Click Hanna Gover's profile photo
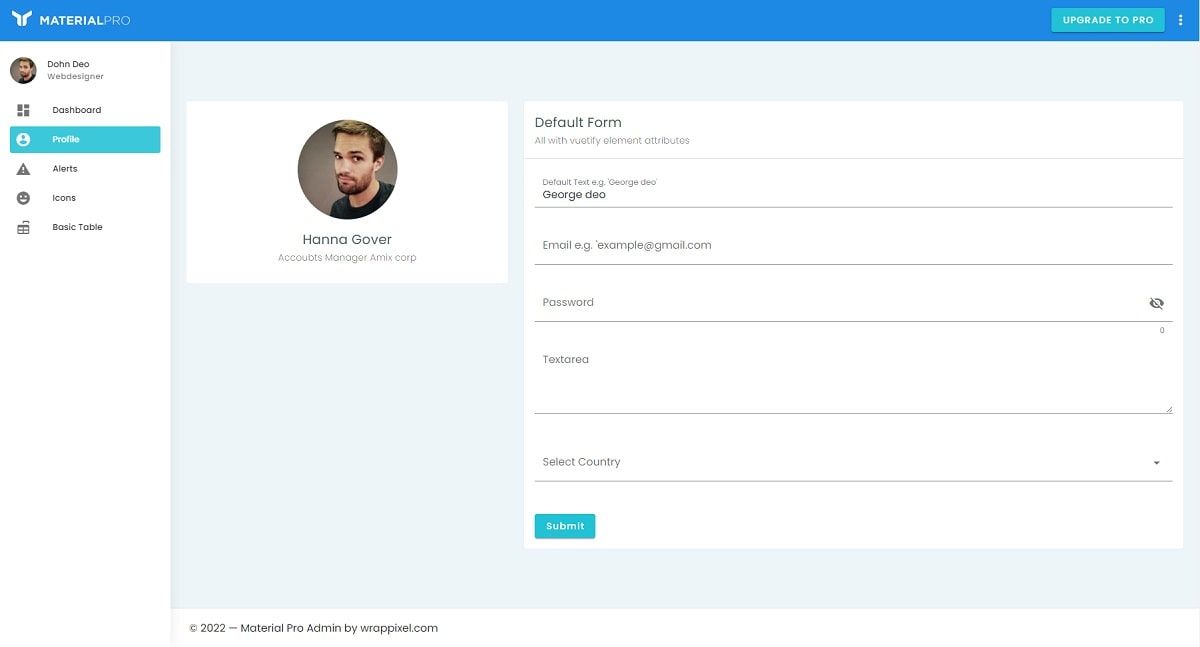This screenshot has width=1200, height=647. (x=347, y=170)
